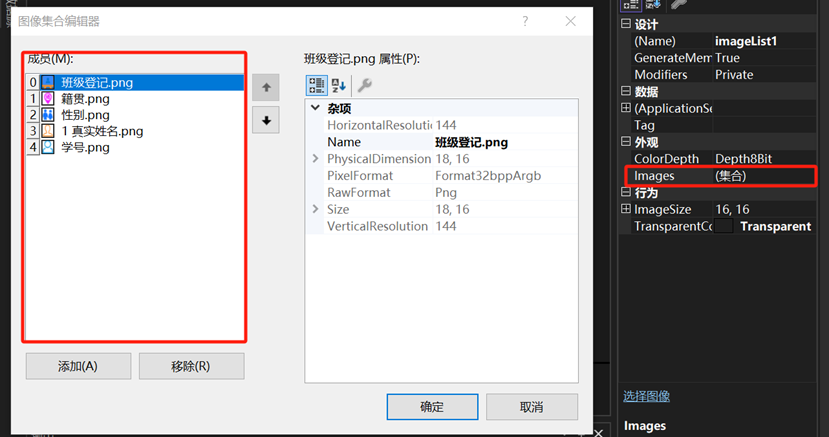
Task: Select the Tag property row
Action: 724,125
